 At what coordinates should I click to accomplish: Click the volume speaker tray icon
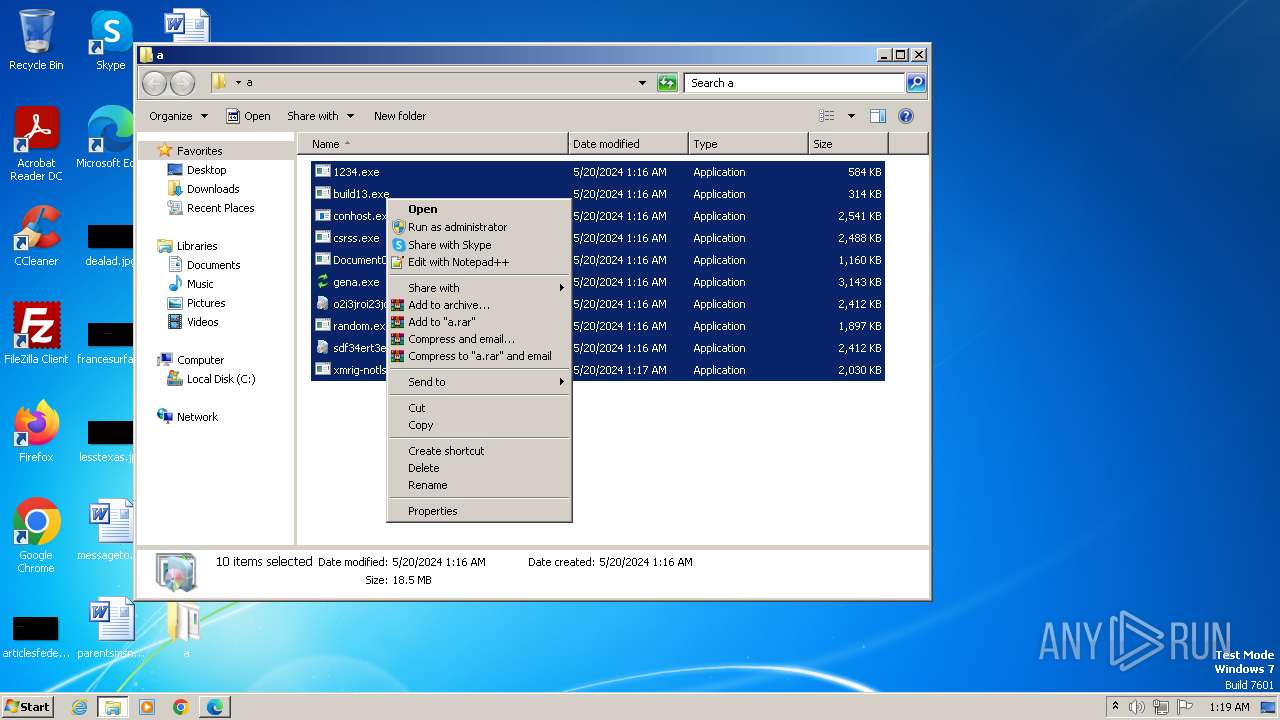[x=1137, y=707]
